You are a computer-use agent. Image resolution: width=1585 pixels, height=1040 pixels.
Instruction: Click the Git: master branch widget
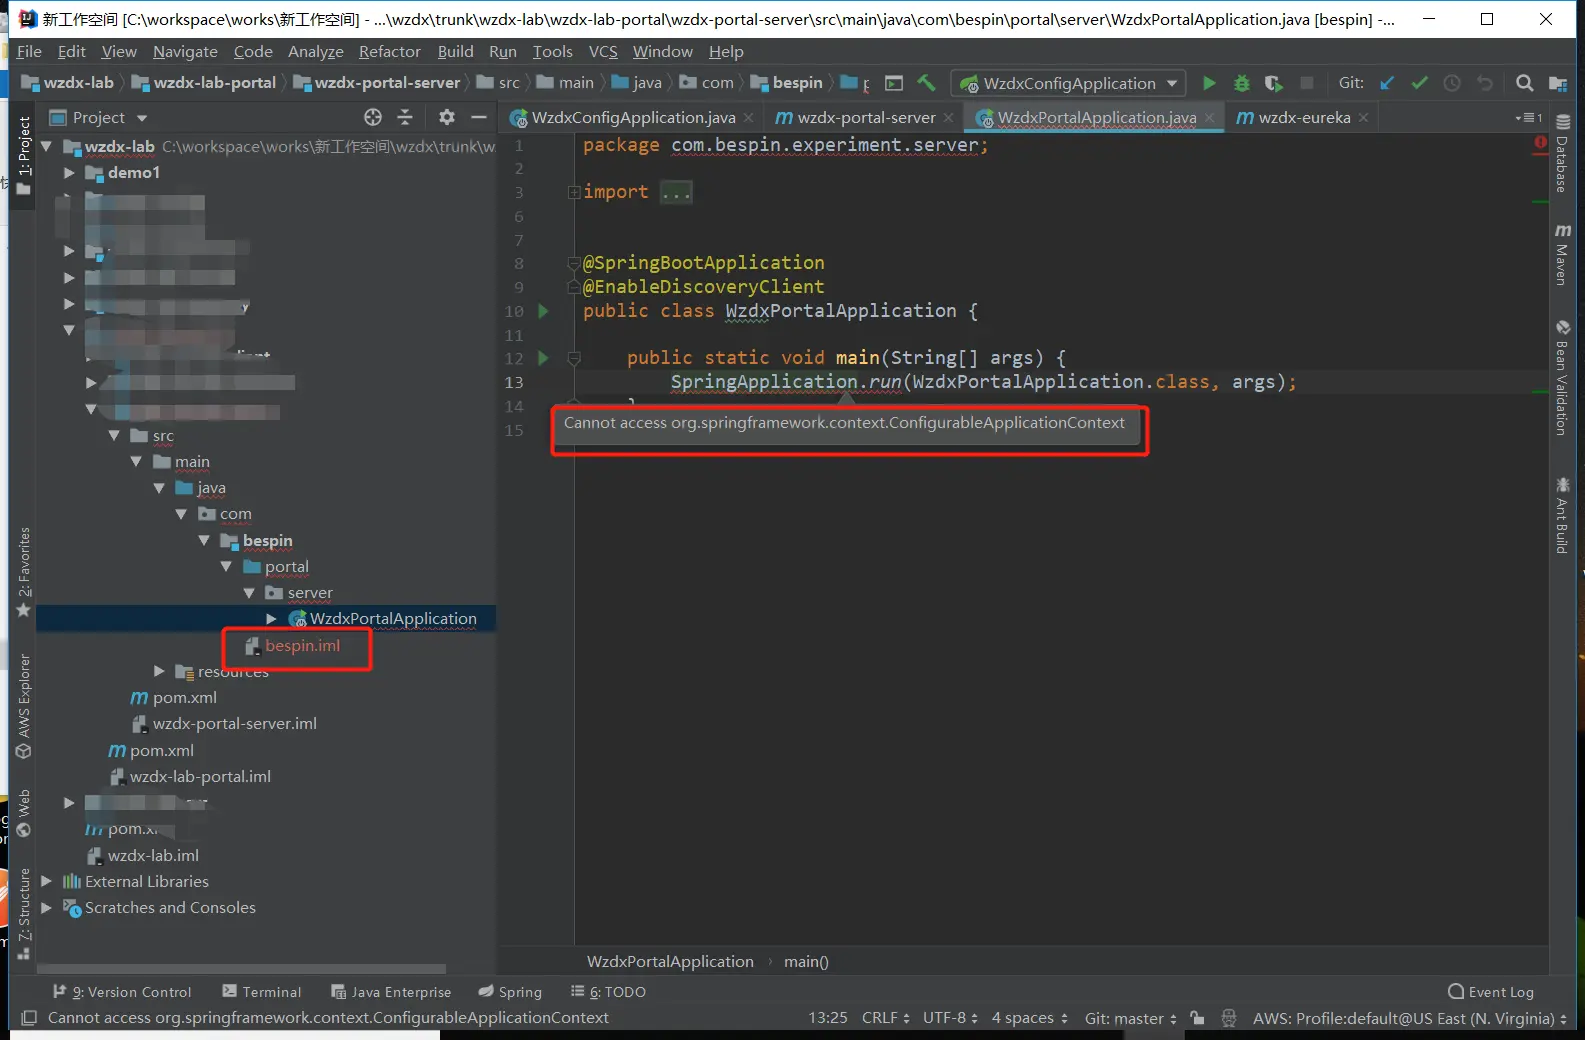(x=1131, y=1018)
